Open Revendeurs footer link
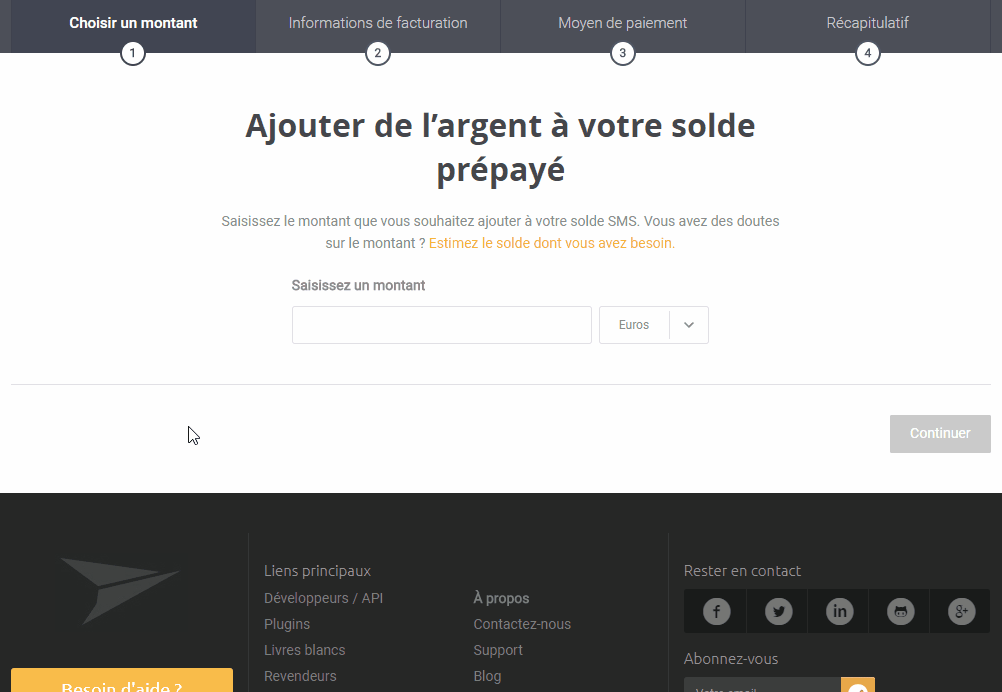The height and width of the screenshot is (692, 1002). tap(300, 676)
